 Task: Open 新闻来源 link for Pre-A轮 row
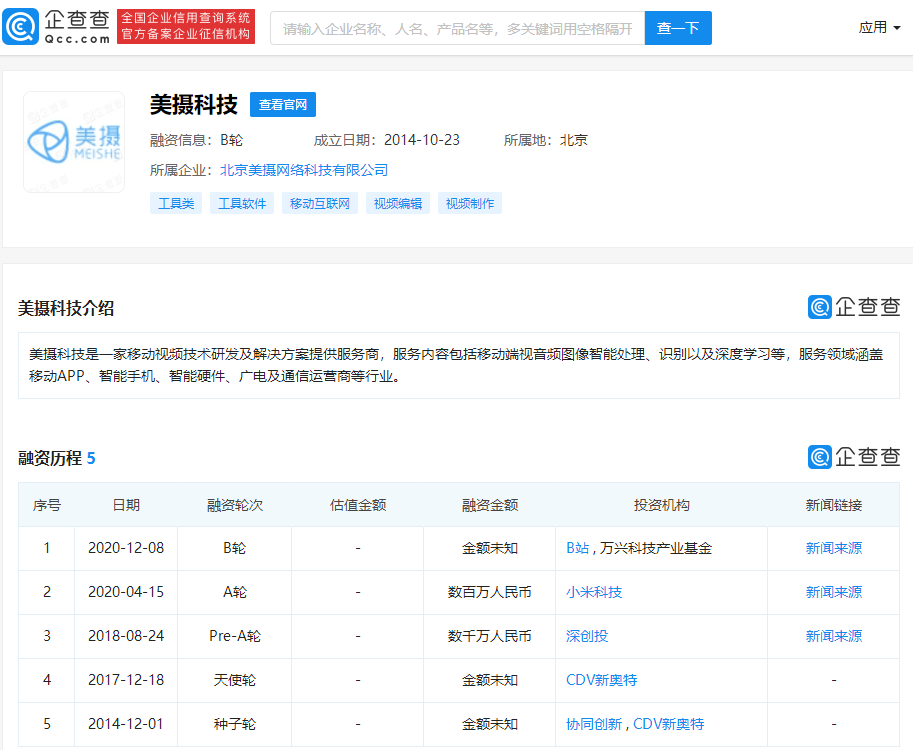(x=834, y=636)
